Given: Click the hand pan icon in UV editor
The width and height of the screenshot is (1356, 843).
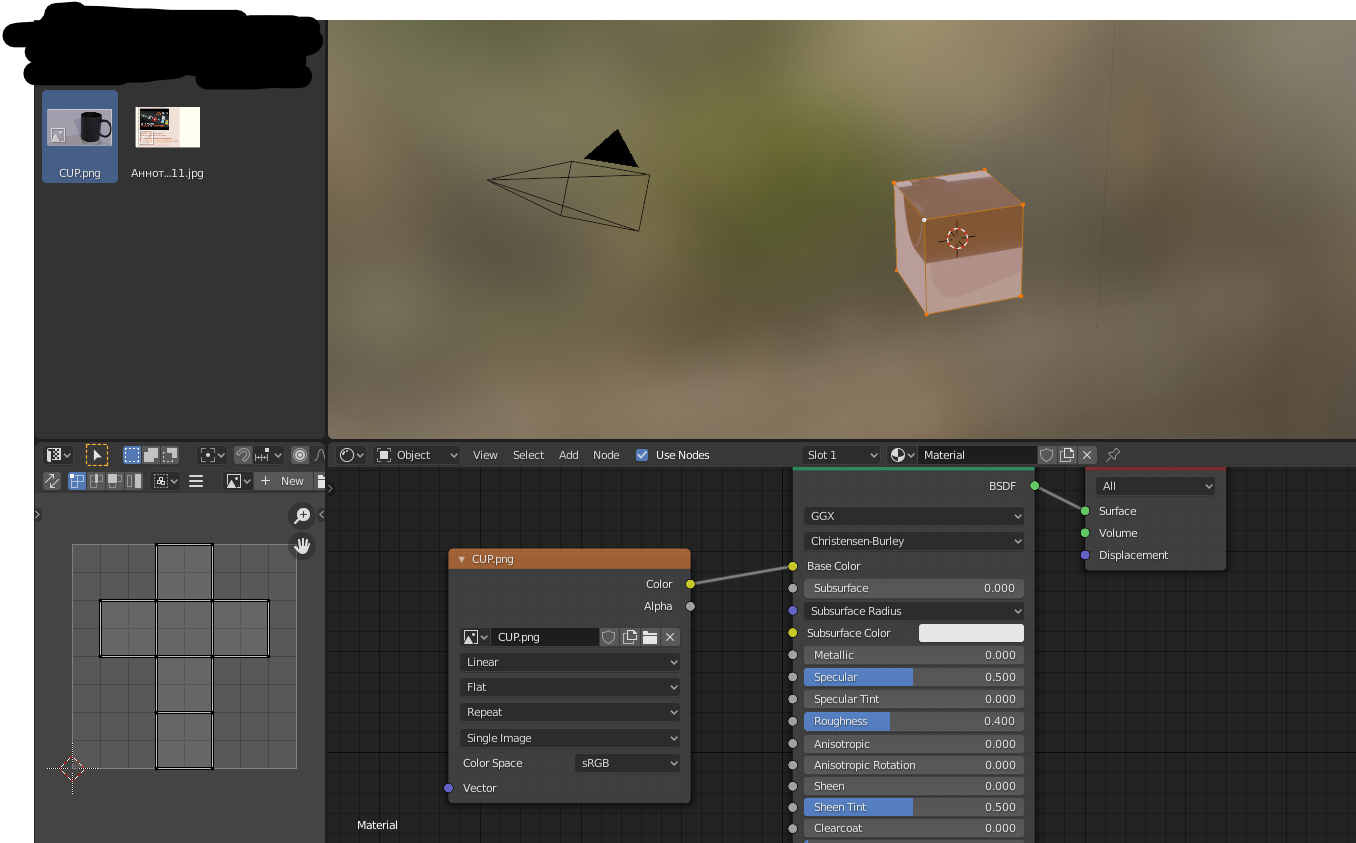Looking at the screenshot, I should (x=301, y=546).
